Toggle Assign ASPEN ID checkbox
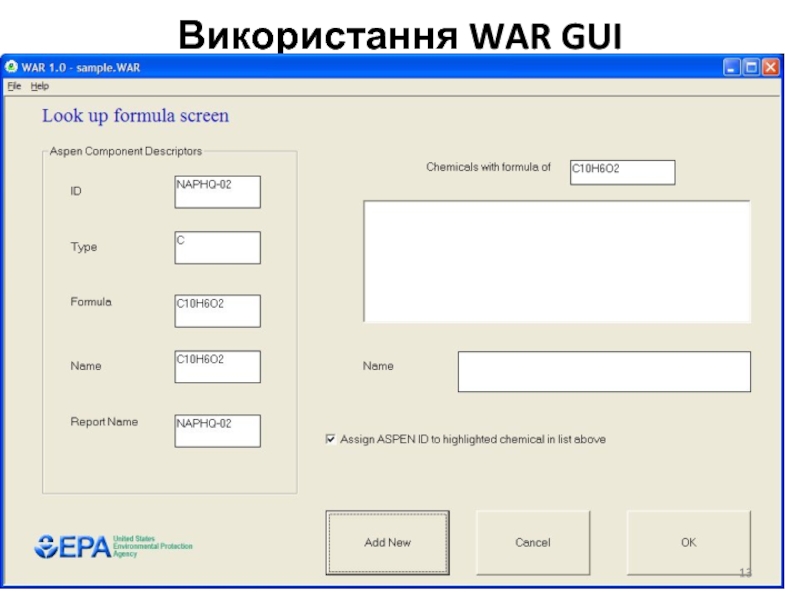 331,439
